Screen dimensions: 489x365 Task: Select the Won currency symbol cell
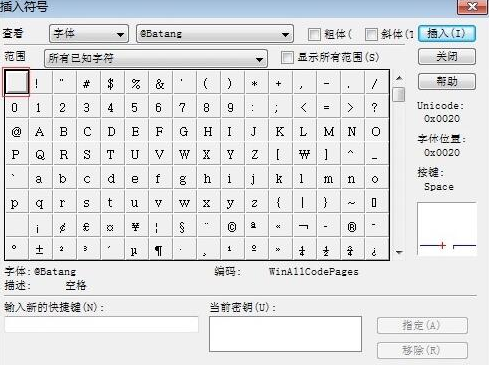(305, 155)
